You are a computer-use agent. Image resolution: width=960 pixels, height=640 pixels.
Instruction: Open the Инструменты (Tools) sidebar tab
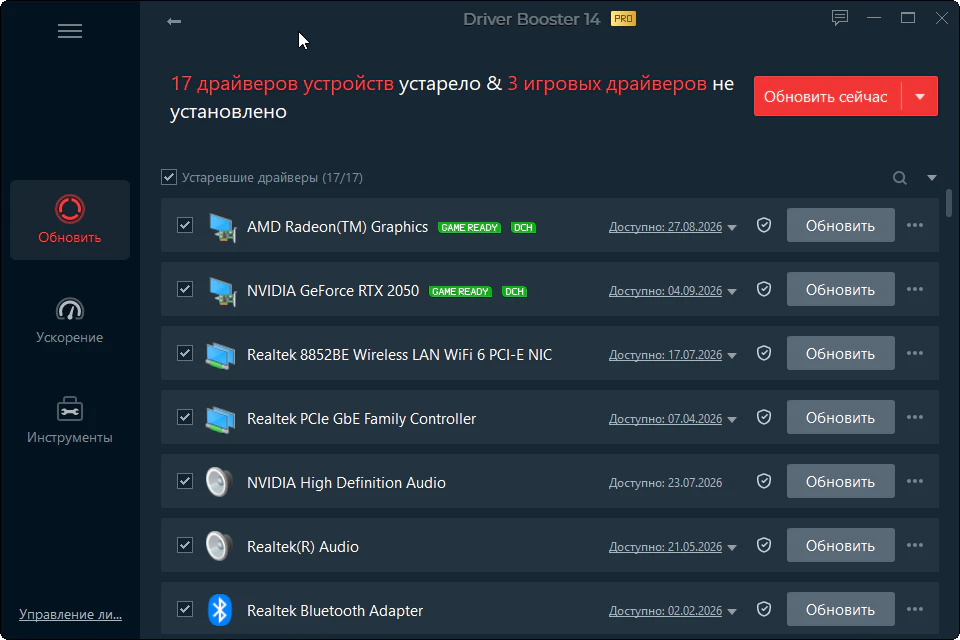[70, 420]
